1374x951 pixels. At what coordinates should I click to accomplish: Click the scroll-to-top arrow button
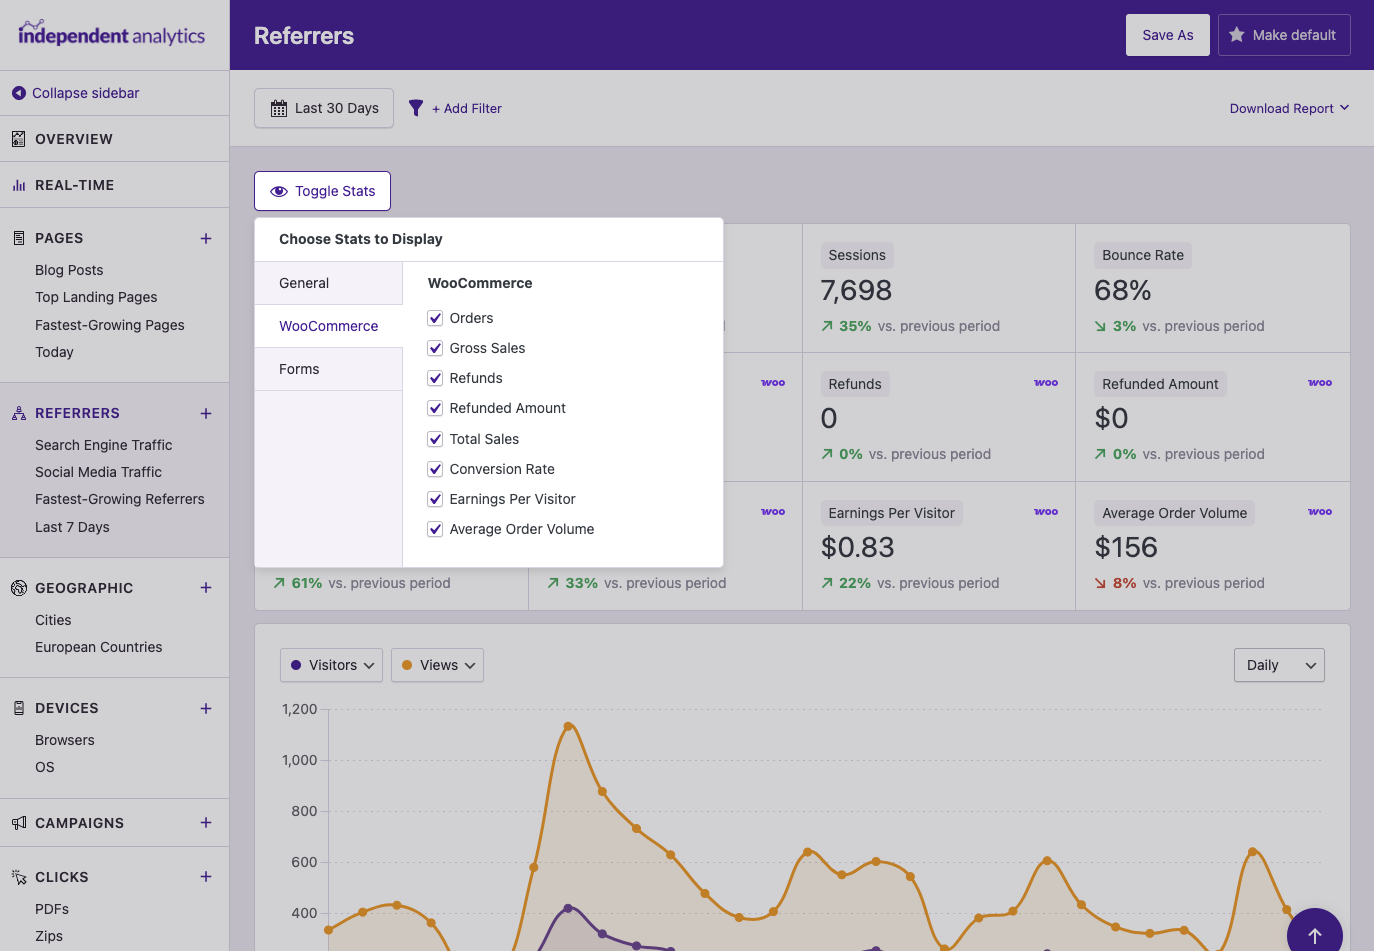[x=1314, y=935]
